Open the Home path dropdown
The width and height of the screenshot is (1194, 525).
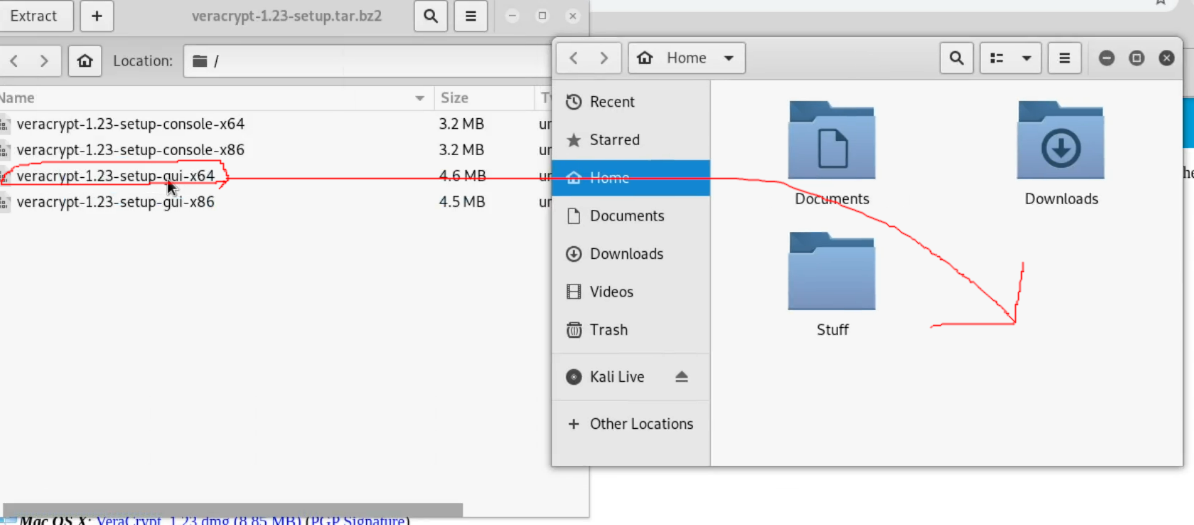(x=686, y=58)
